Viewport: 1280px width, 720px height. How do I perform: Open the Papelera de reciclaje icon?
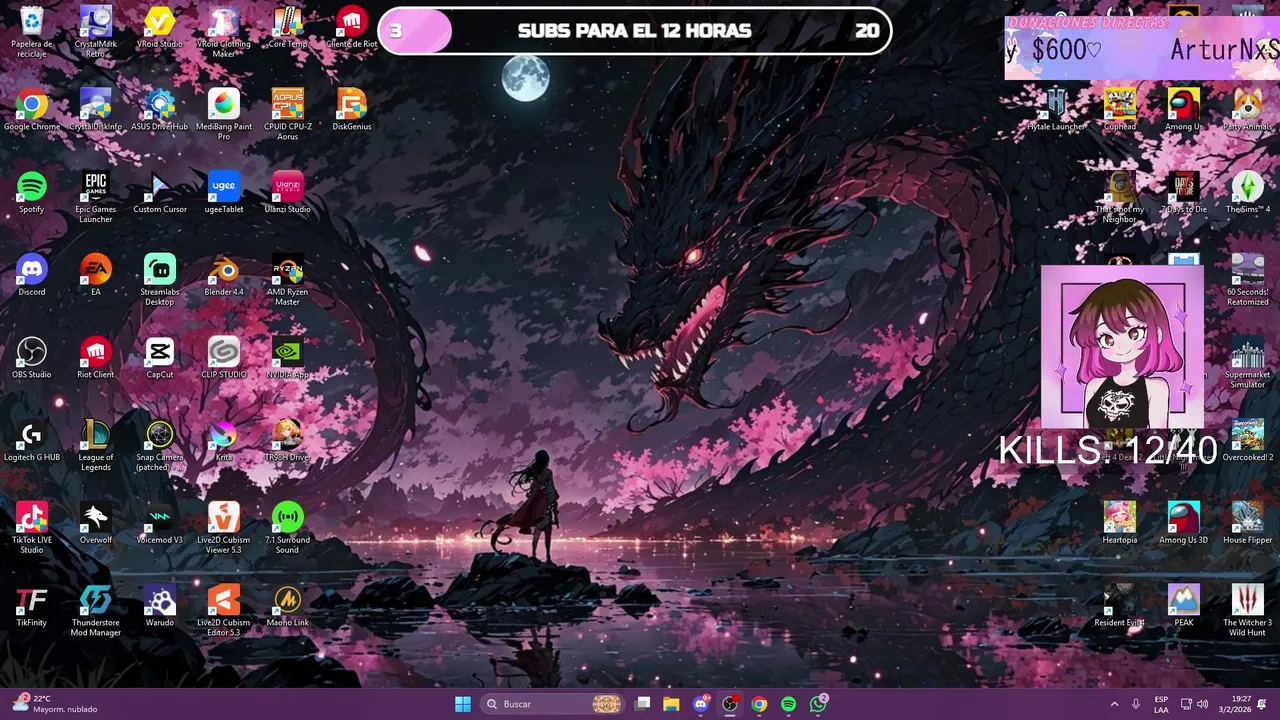coord(32,22)
